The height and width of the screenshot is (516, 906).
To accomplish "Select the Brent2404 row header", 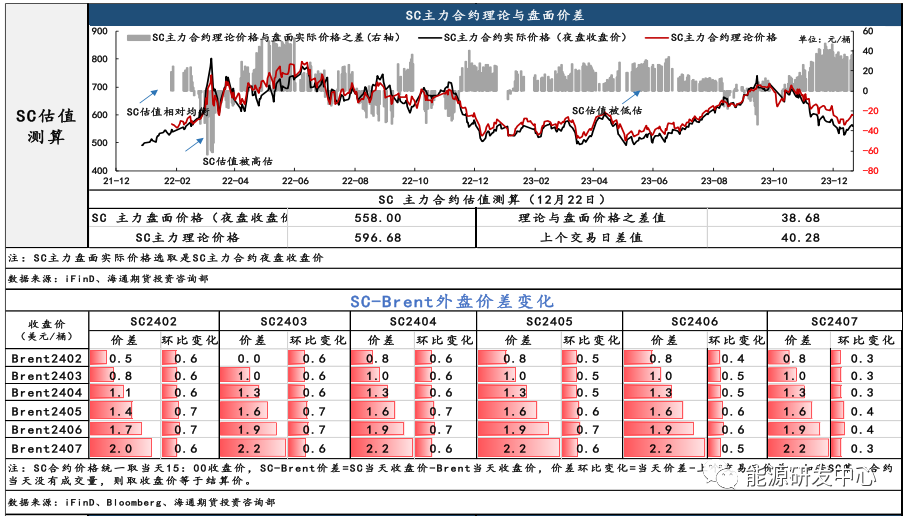I will [x=47, y=393].
